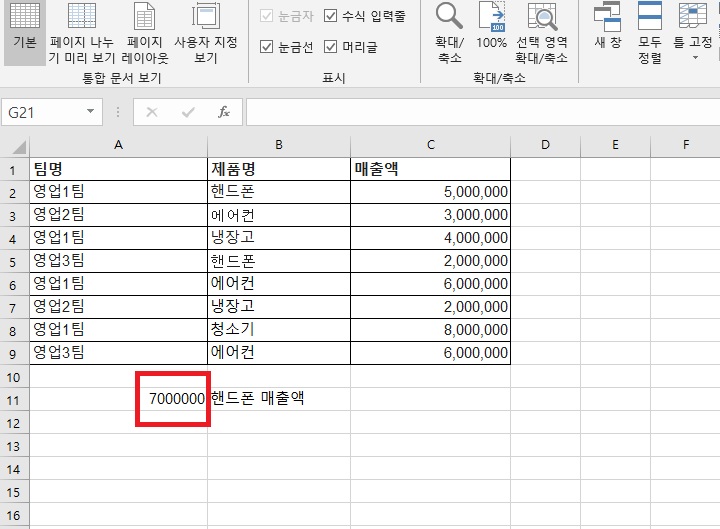Image resolution: width=720 pixels, height=529 pixels.
Task: Select 에어컨 cell in row 6
Action: tap(279, 284)
